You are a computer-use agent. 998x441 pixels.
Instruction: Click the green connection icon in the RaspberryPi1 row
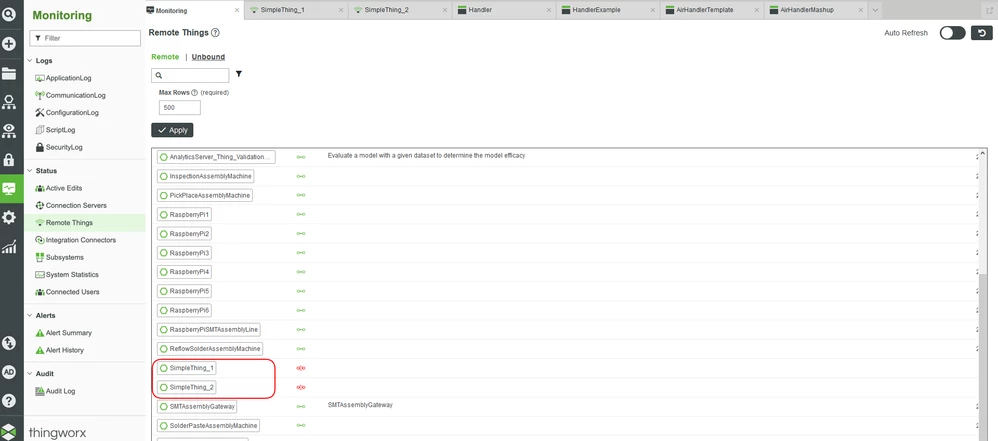(x=301, y=214)
